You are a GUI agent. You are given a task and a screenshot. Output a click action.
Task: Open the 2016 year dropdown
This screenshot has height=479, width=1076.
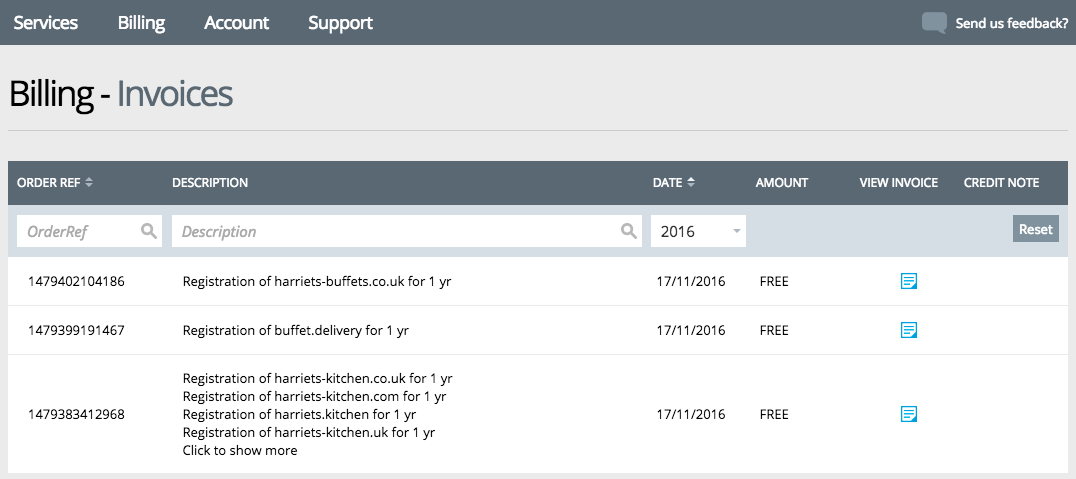(698, 231)
